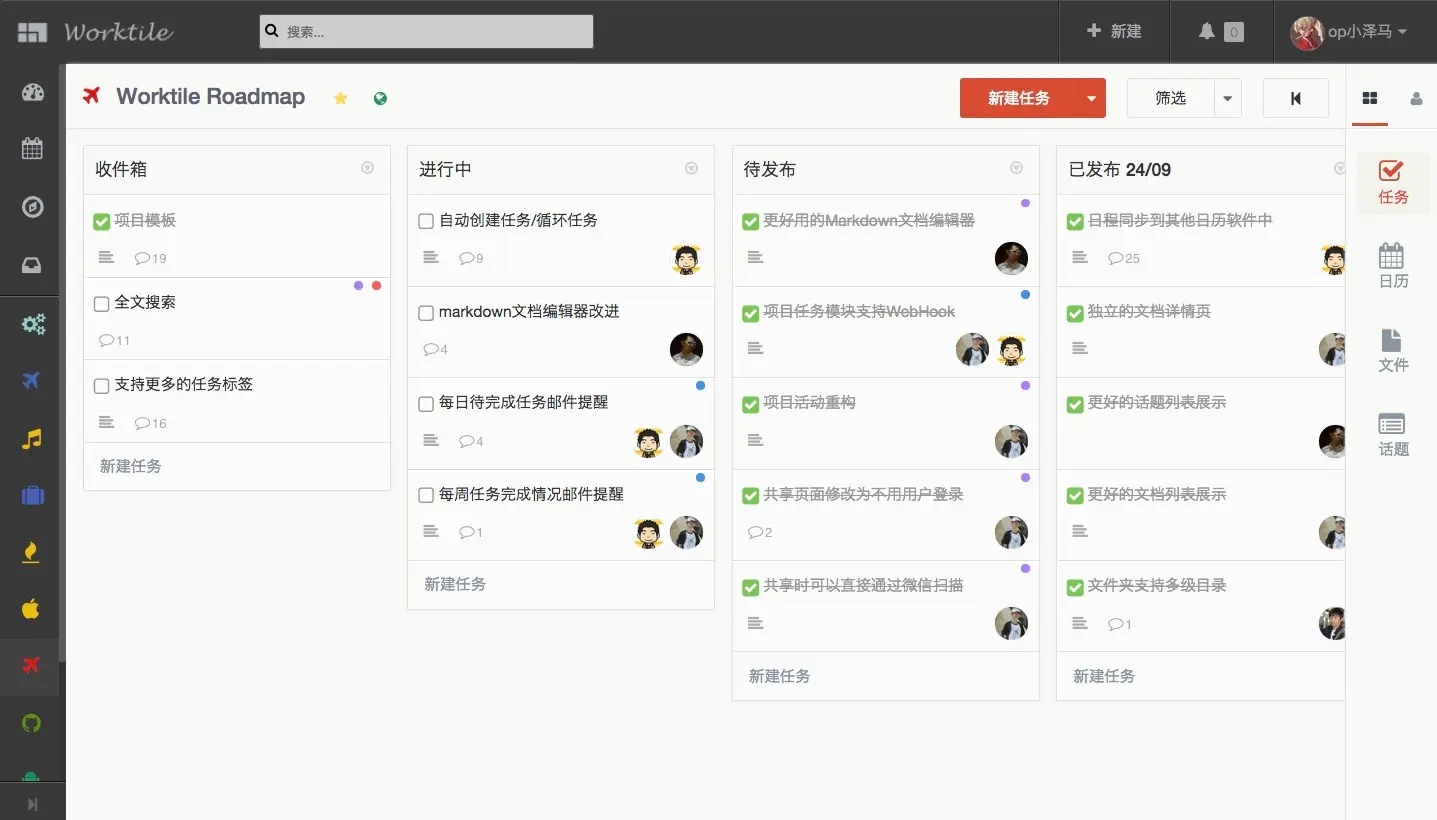This screenshot has height=820, width=1437.
Task: Click the purple label dot on 全文搜索
Action: 359,286
